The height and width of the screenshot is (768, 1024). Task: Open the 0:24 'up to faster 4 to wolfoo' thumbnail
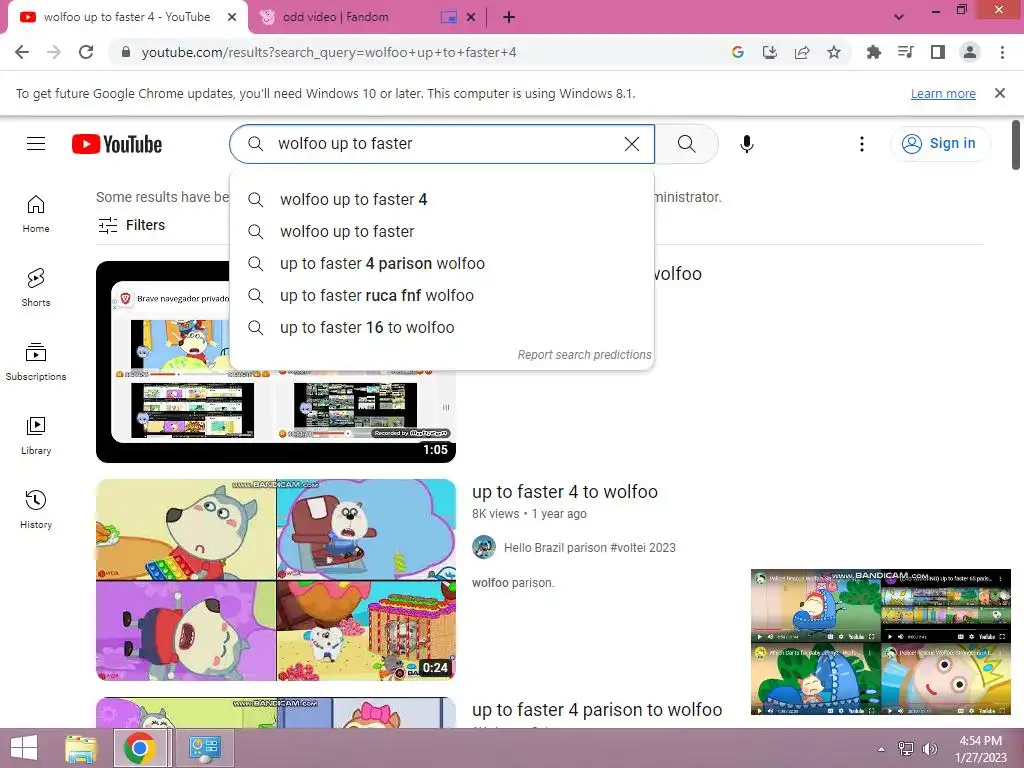tap(276, 580)
